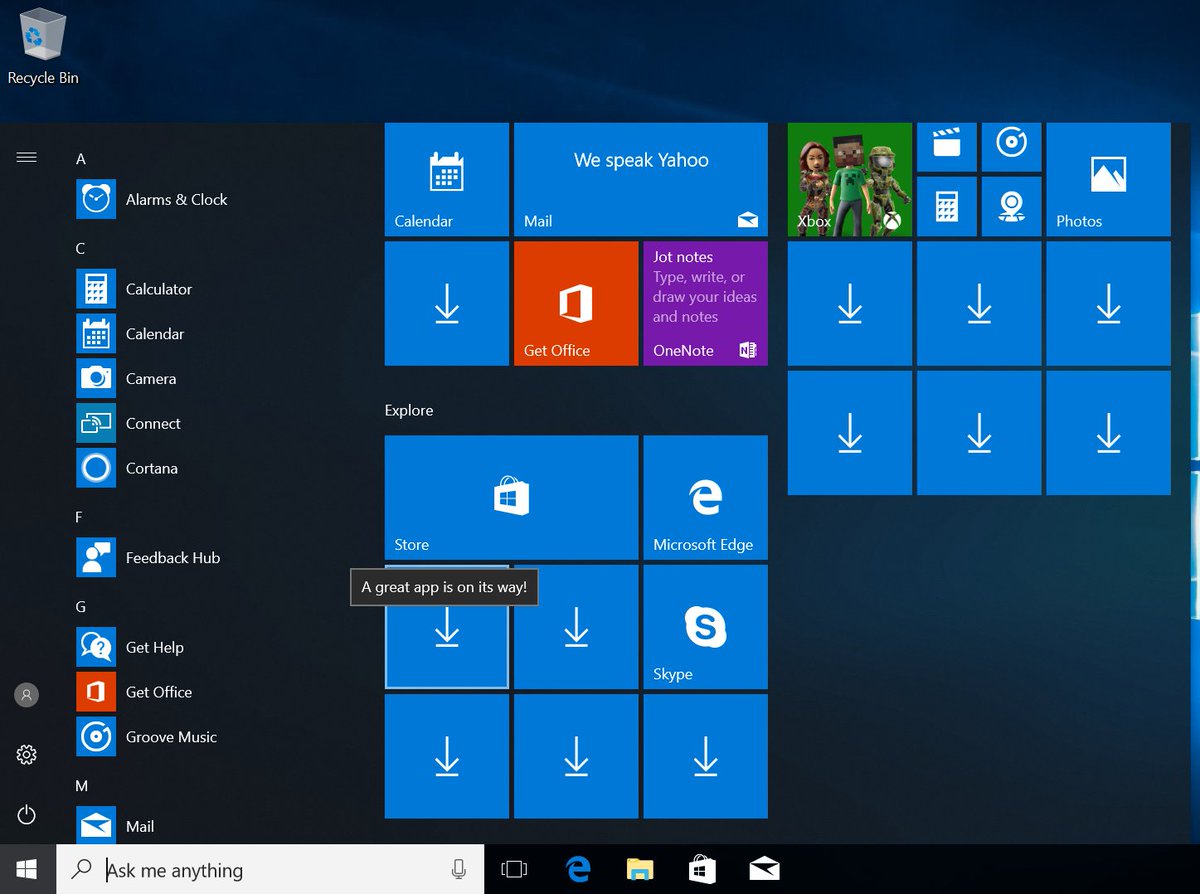This screenshot has height=894, width=1200.
Task: Click the highlighted download tile under the tooltip
Action: (x=447, y=627)
